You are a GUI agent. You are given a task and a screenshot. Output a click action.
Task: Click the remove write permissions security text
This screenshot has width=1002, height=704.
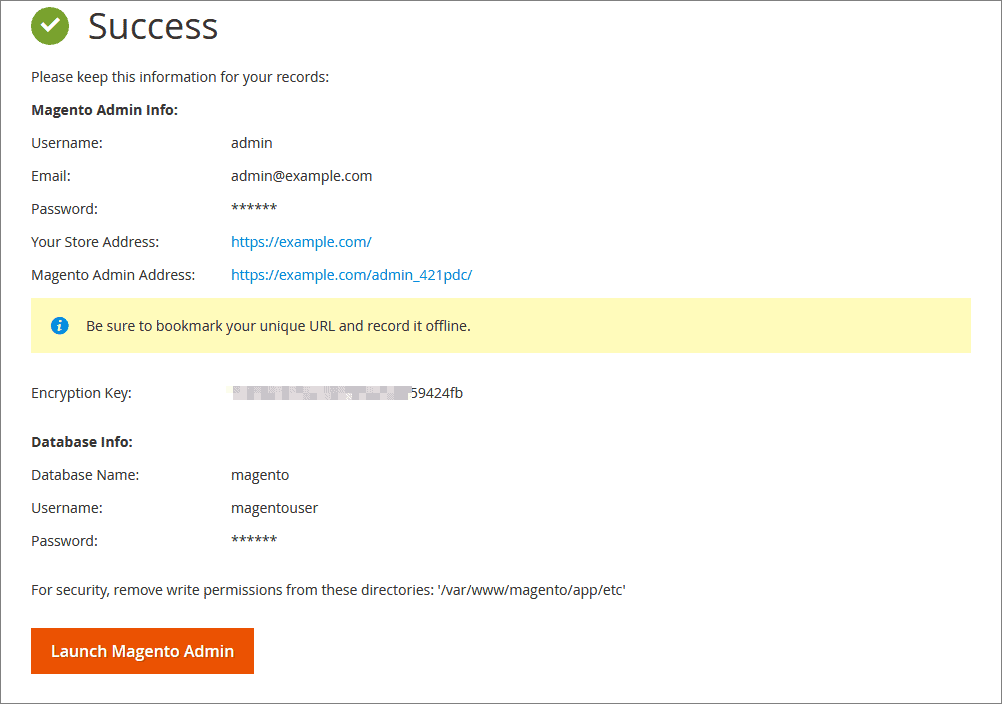328,590
